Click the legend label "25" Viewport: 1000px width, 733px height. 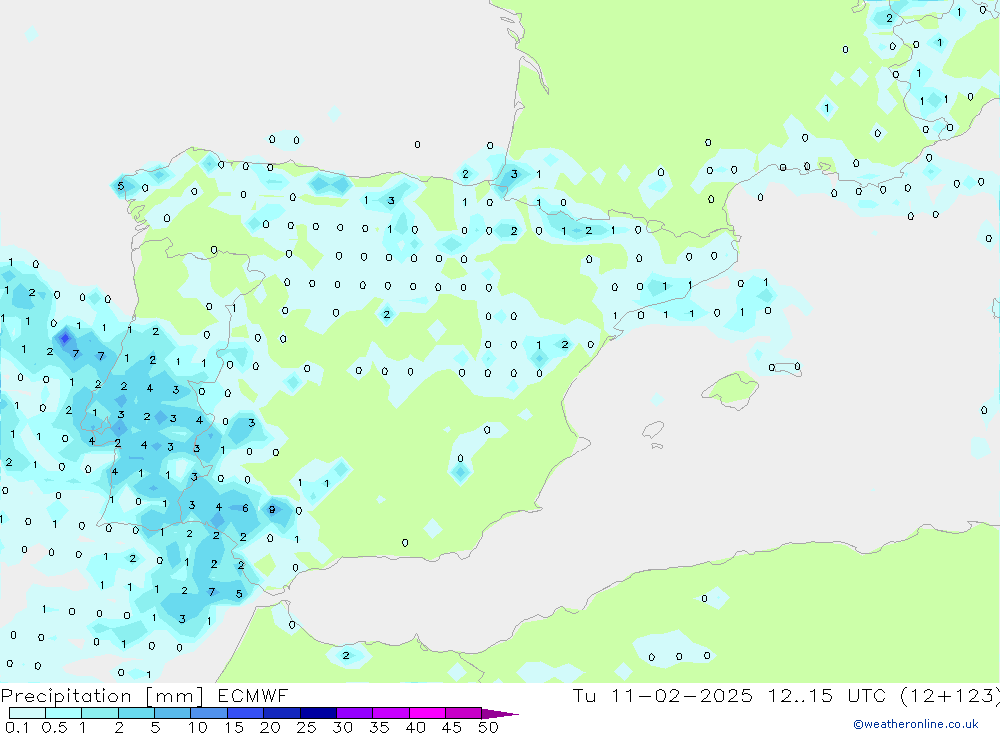tap(306, 727)
